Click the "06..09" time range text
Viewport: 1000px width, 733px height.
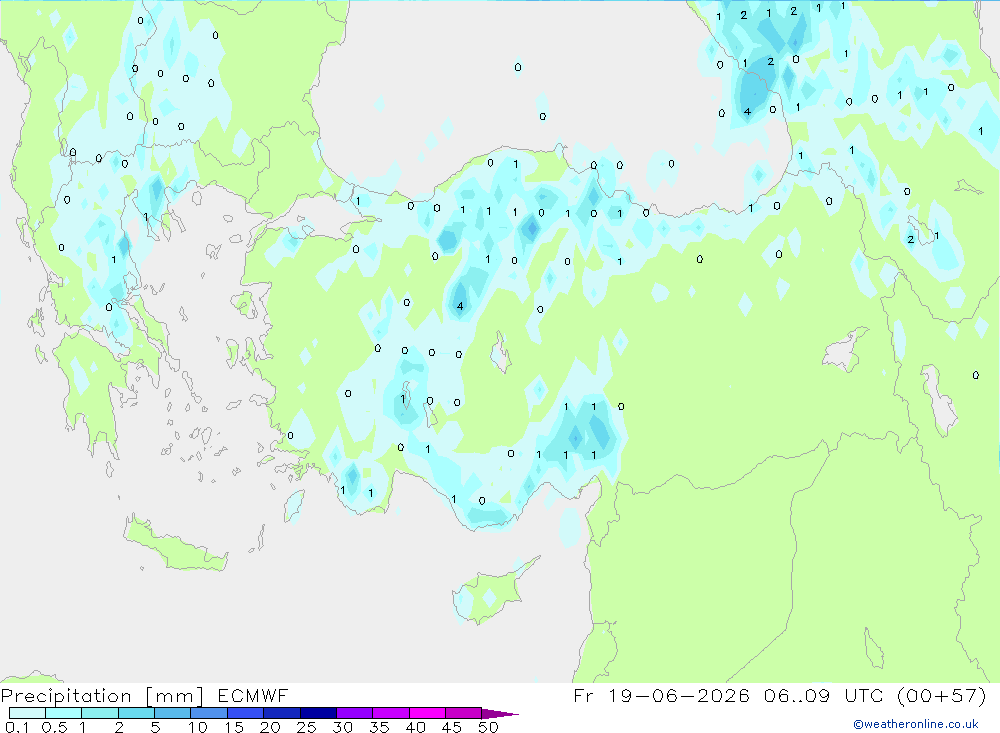[797, 695]
